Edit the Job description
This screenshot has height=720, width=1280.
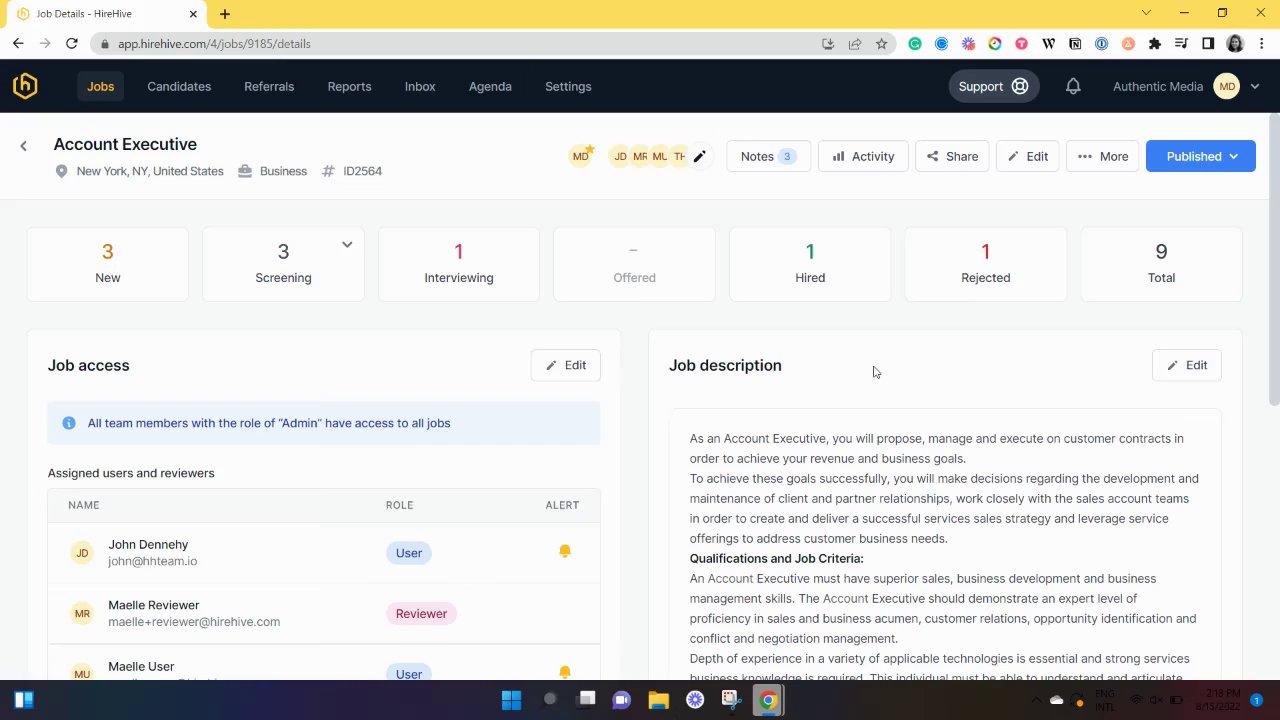pos(1186,365)
